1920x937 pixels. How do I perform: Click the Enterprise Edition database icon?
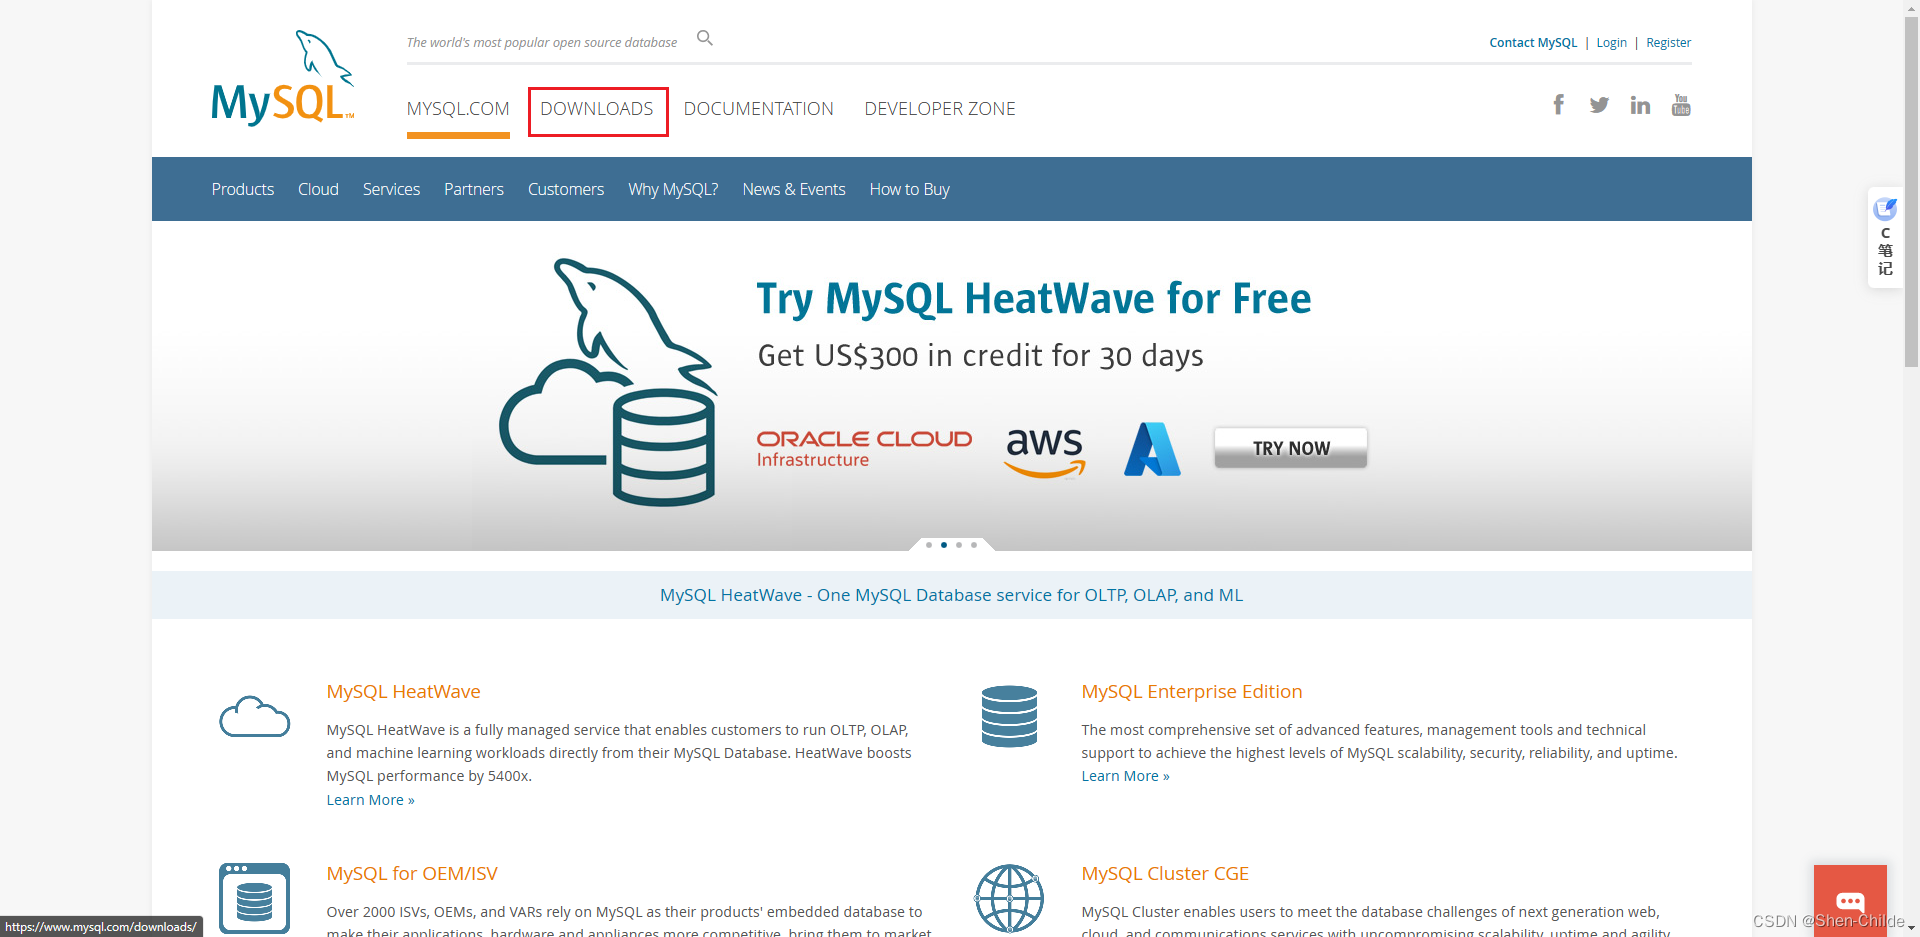[1009, 716]
